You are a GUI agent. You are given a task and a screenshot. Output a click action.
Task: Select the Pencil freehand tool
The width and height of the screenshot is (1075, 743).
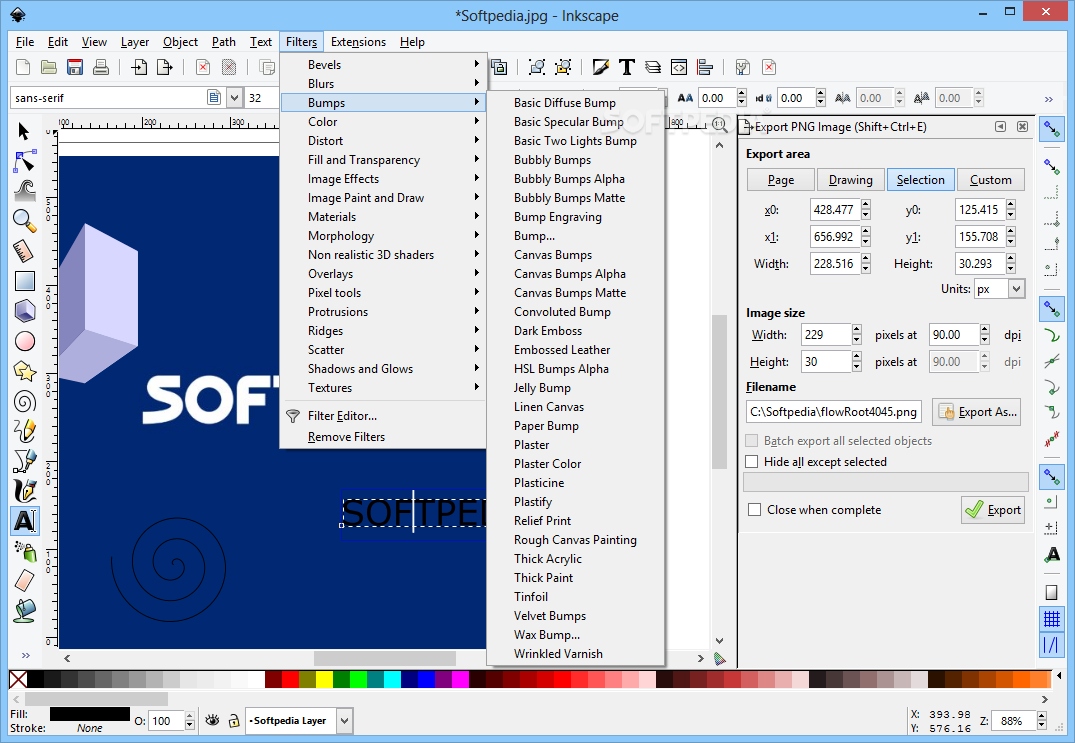(24, 431)
